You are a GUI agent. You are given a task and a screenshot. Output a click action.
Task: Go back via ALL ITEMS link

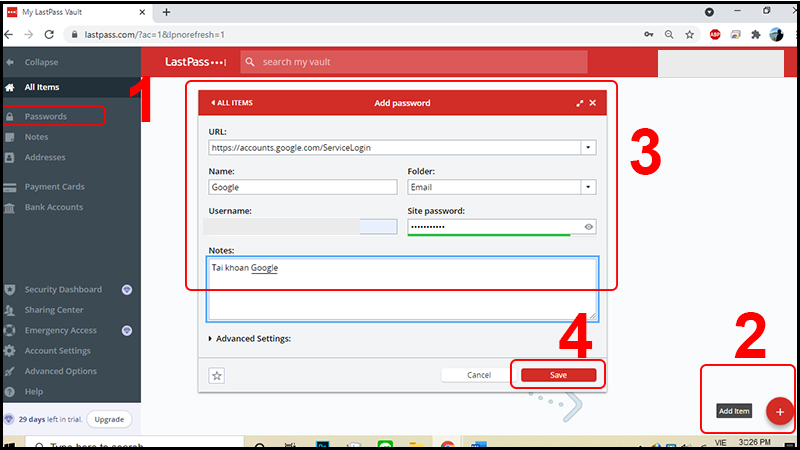232,103
